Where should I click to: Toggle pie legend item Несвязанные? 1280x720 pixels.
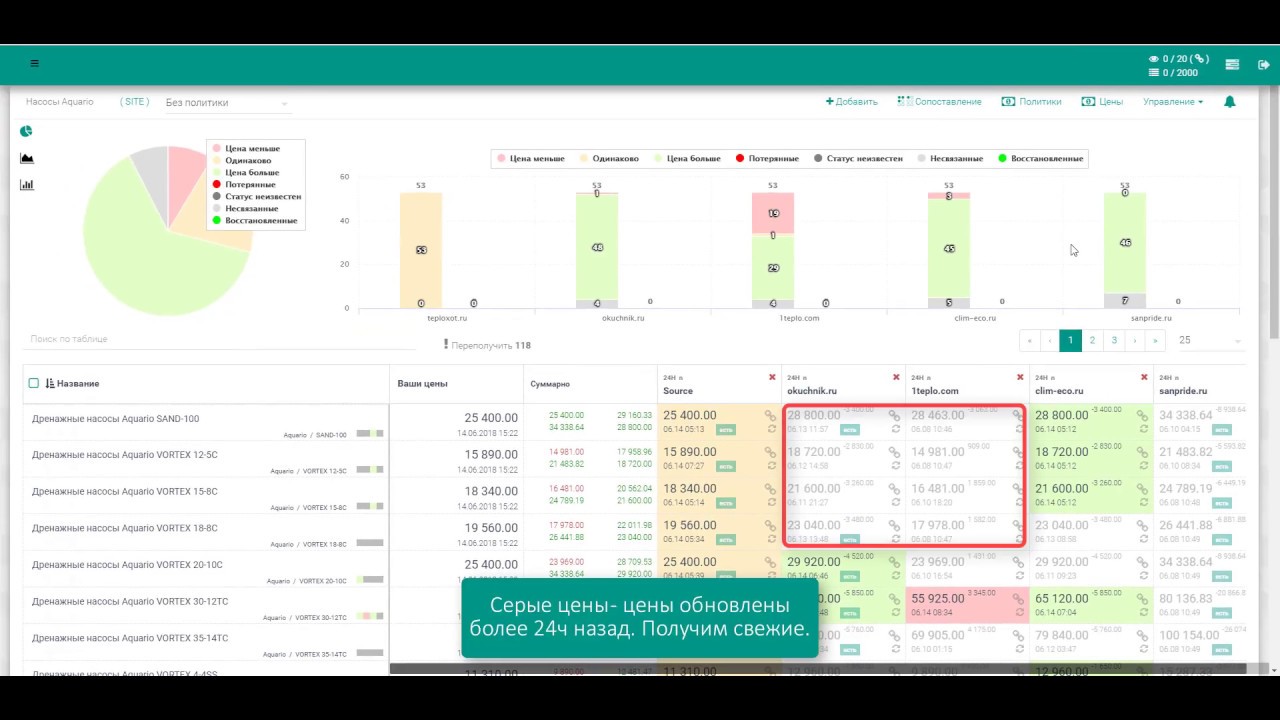click(243, 208)
